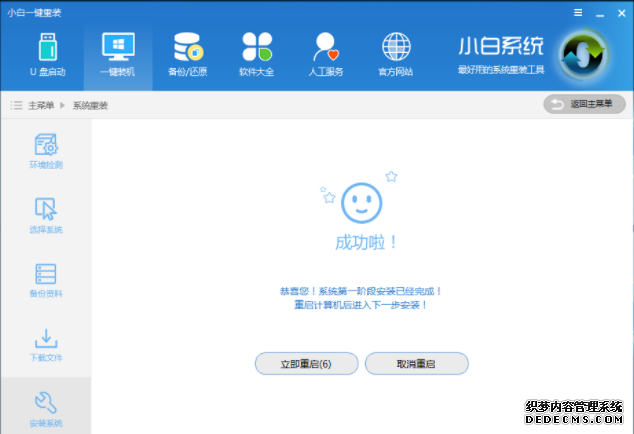The width and height of the screenshot is (634, 434).
Task: Select the 环境检测 step
Action: point(46,151)
